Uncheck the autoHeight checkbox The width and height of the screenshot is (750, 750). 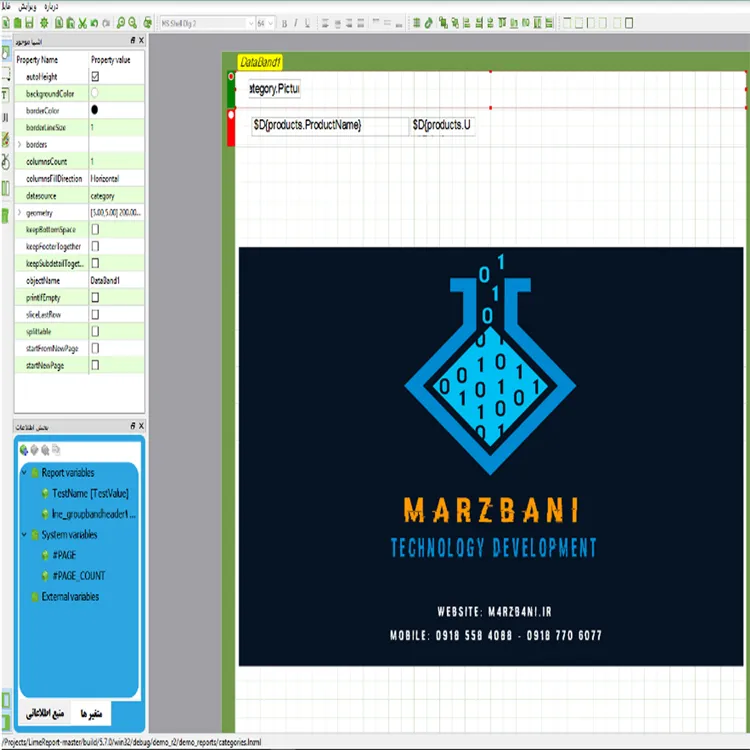[x=96, y=76]
